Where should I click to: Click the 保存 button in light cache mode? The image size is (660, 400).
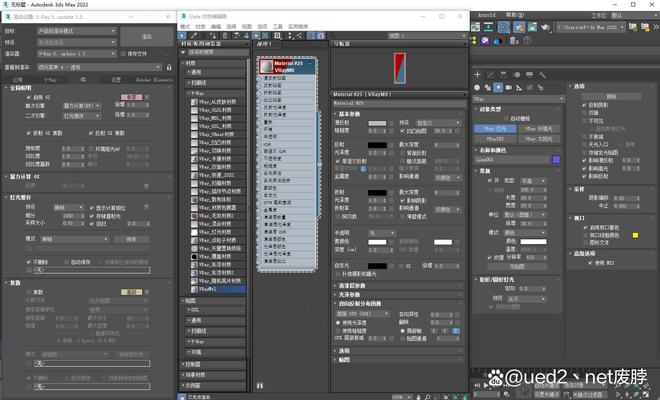click(131, 239)
